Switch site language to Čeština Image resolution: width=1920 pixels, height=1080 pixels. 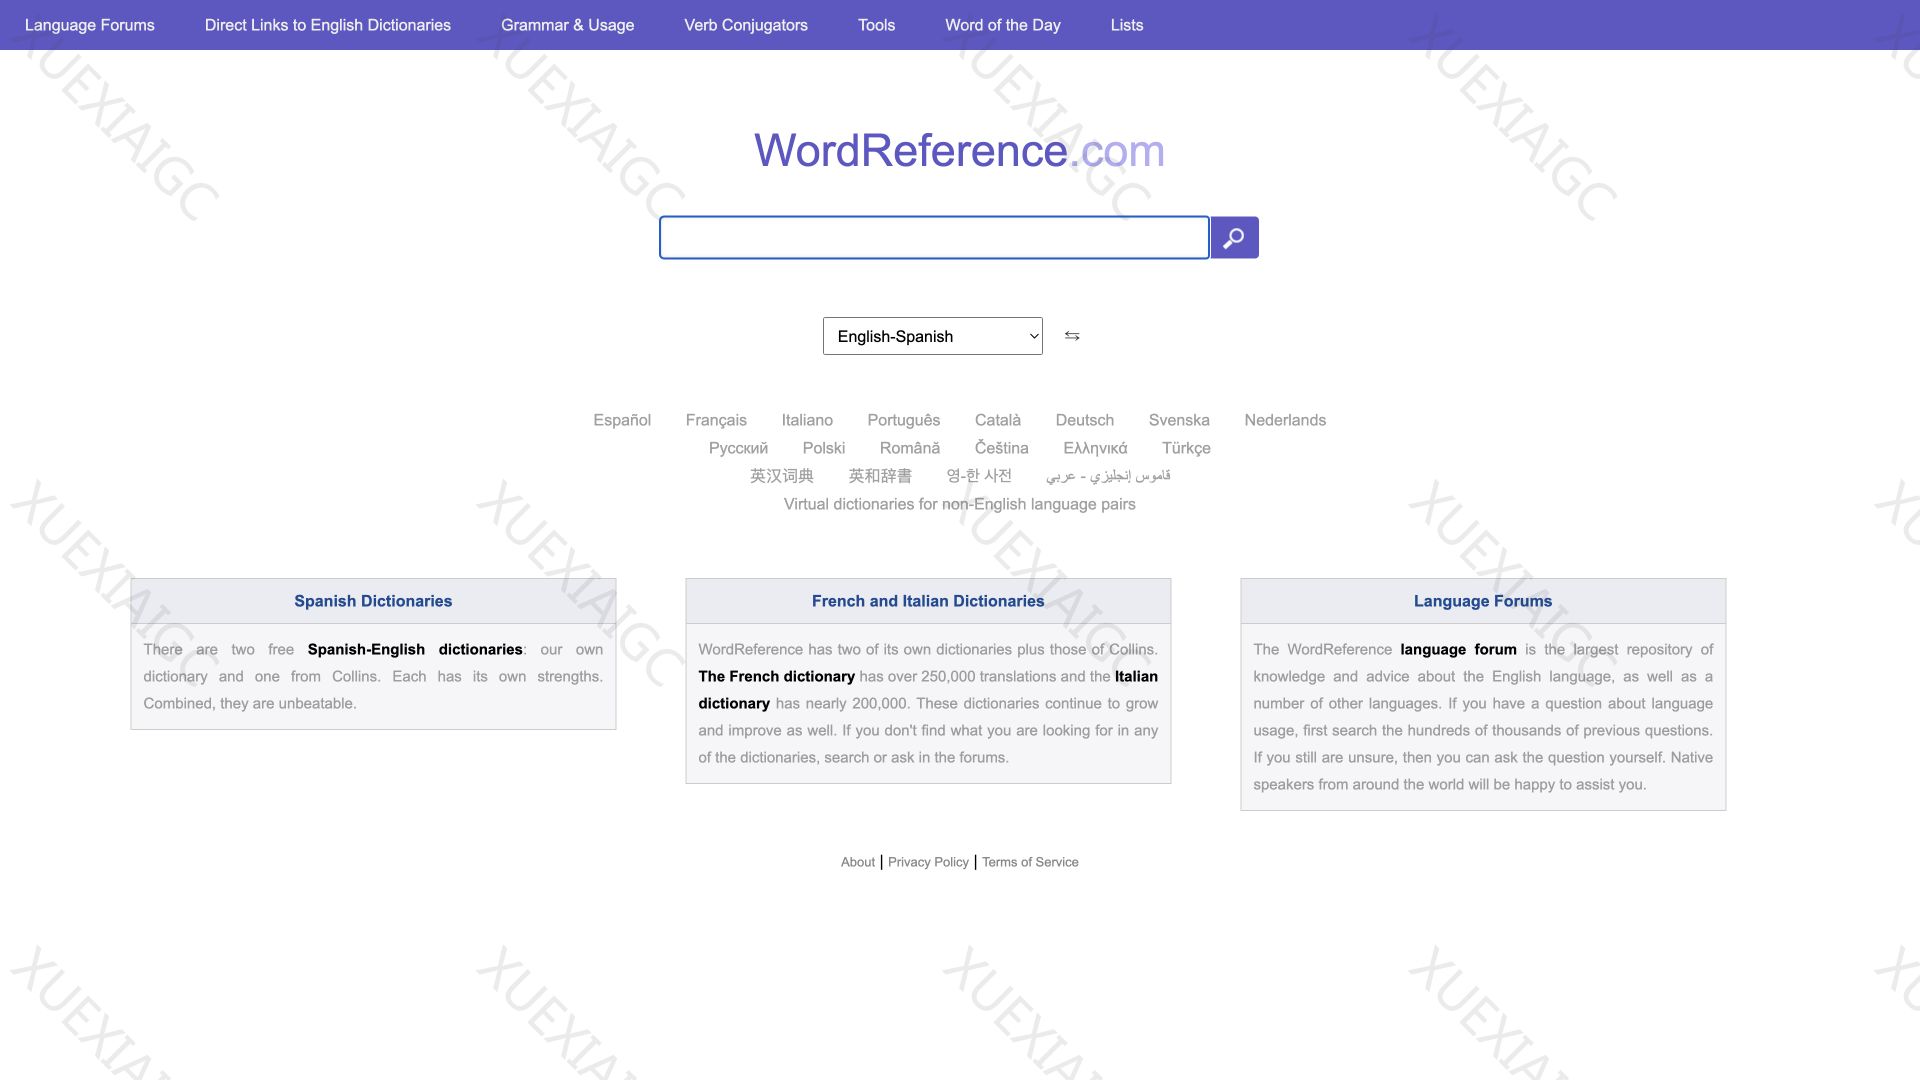[1002, 448]
